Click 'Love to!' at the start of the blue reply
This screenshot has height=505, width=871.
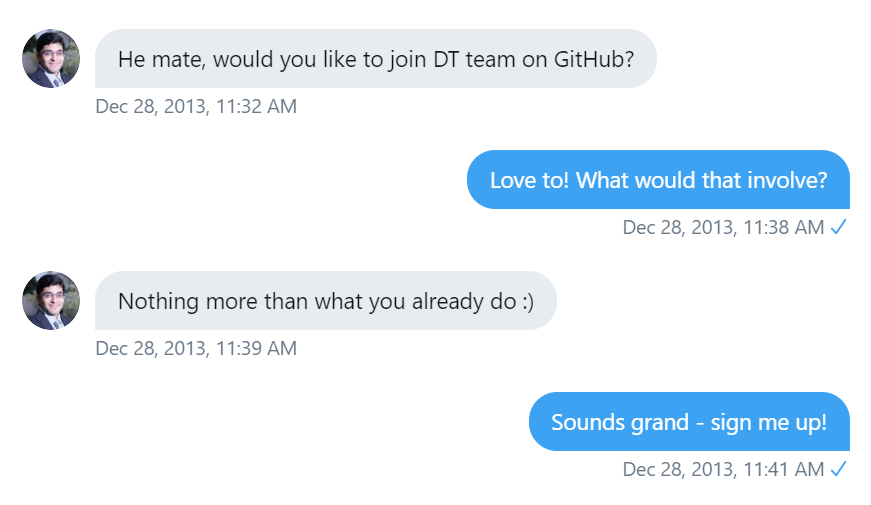coord(529,180)
